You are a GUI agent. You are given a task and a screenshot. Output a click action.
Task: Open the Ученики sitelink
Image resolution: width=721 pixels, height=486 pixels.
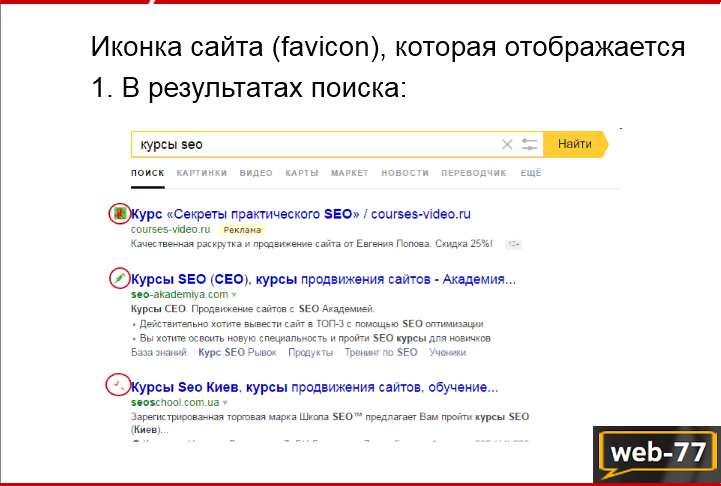click(447, 353)
